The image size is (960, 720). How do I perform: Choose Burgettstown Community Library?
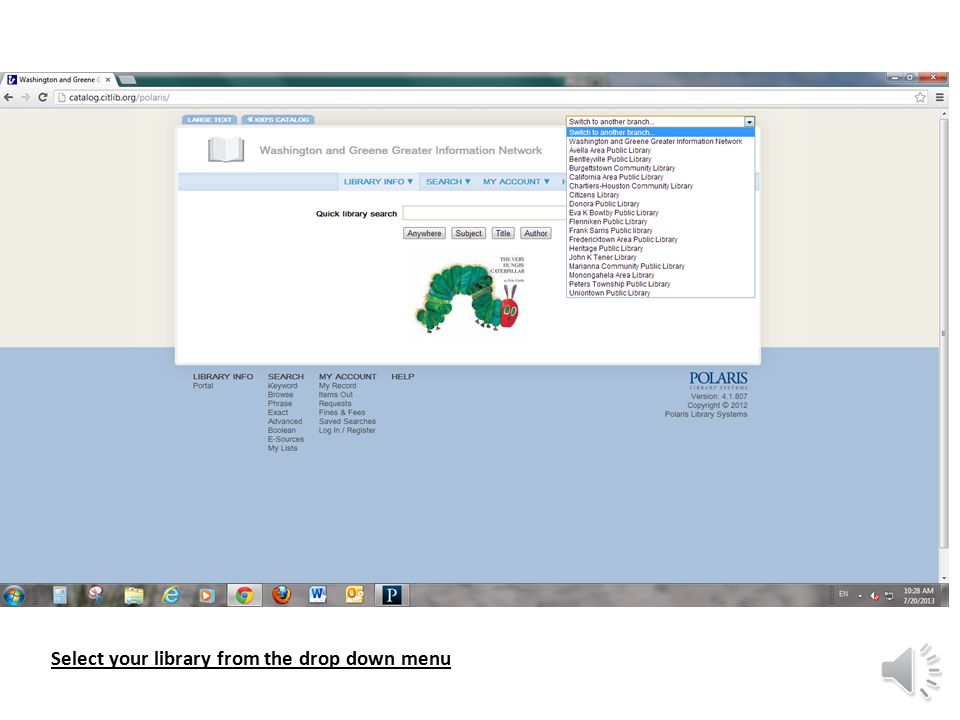coord(660,168)
